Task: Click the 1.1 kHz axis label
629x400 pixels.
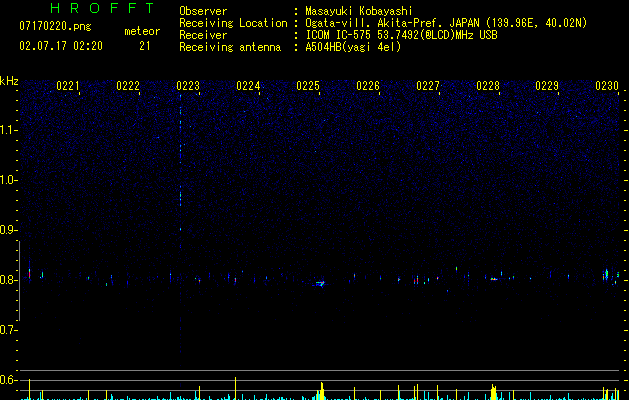Action: 9,130
